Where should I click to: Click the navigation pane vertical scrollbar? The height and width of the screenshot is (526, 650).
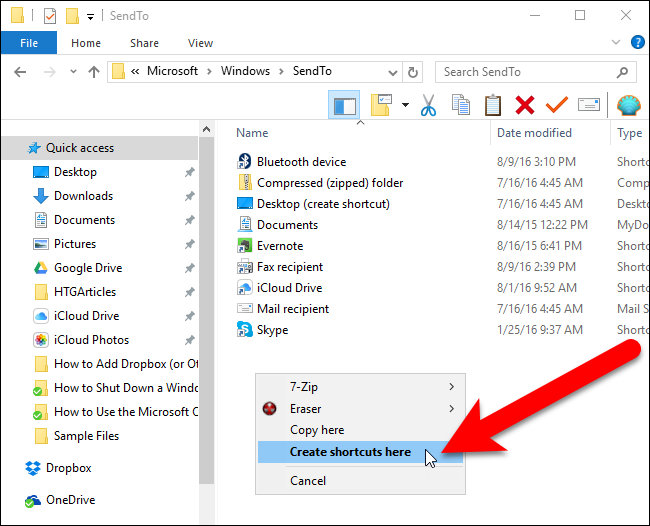click(x=206, y=310)
